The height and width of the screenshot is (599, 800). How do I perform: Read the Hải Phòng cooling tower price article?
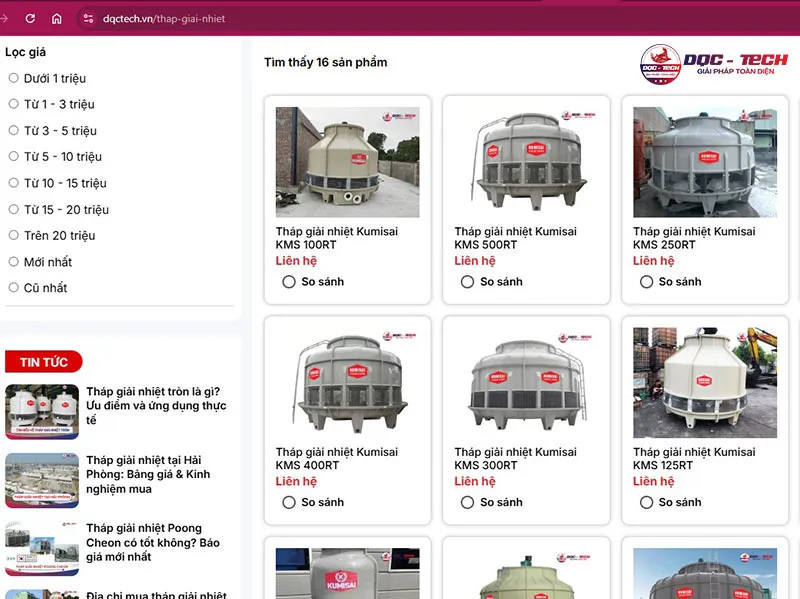148,475
